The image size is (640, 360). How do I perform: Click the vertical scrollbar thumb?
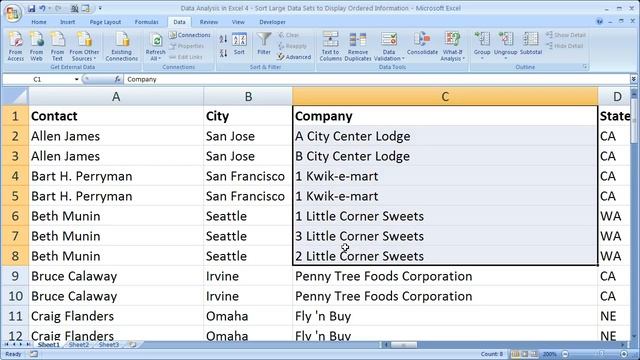[633, 120]
